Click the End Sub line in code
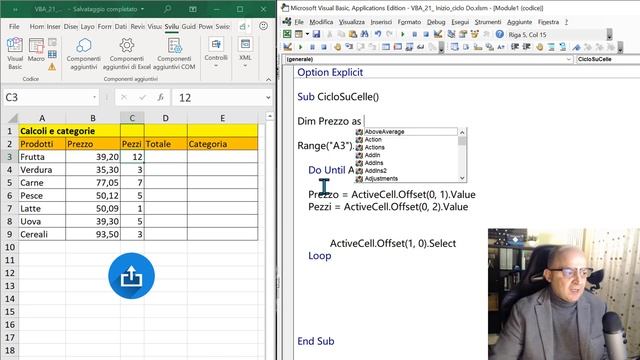Image resolution: width=640 pixels, height=360 pixels. click(x=316, y=341)
